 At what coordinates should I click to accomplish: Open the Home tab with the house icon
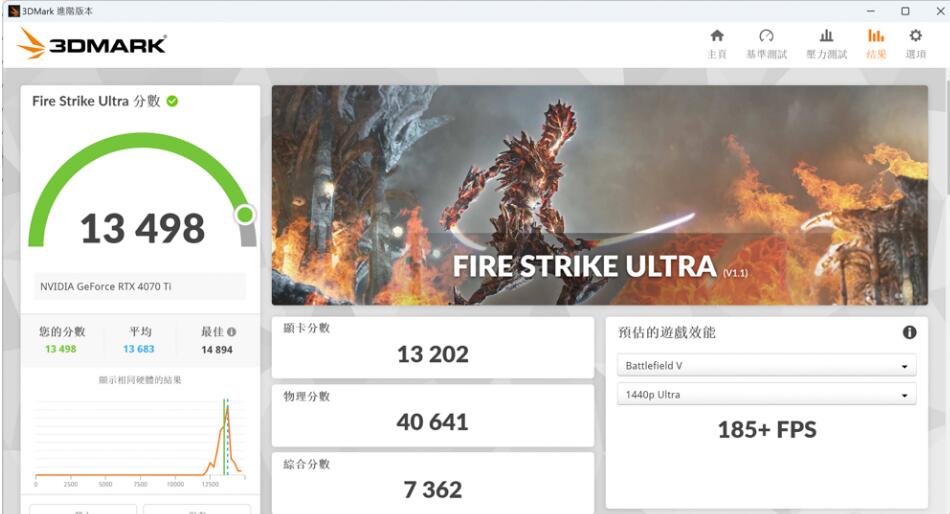click(x=717, y=44)
